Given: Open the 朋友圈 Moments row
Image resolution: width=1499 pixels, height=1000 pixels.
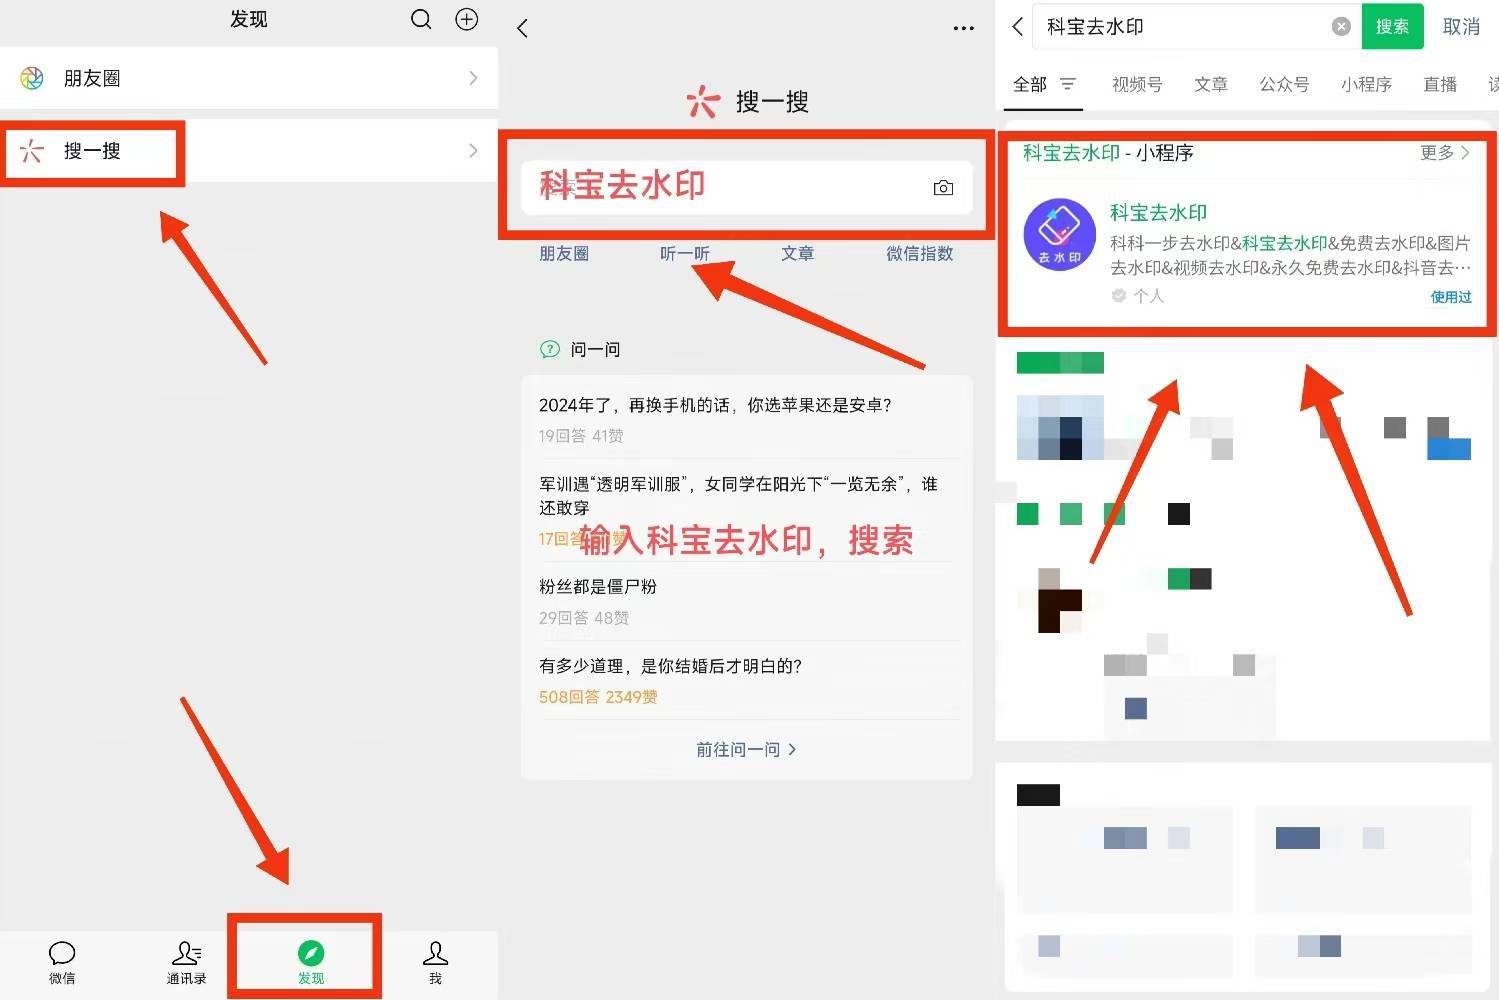Looking at the screenshot, I should click(x=249, y=78).
